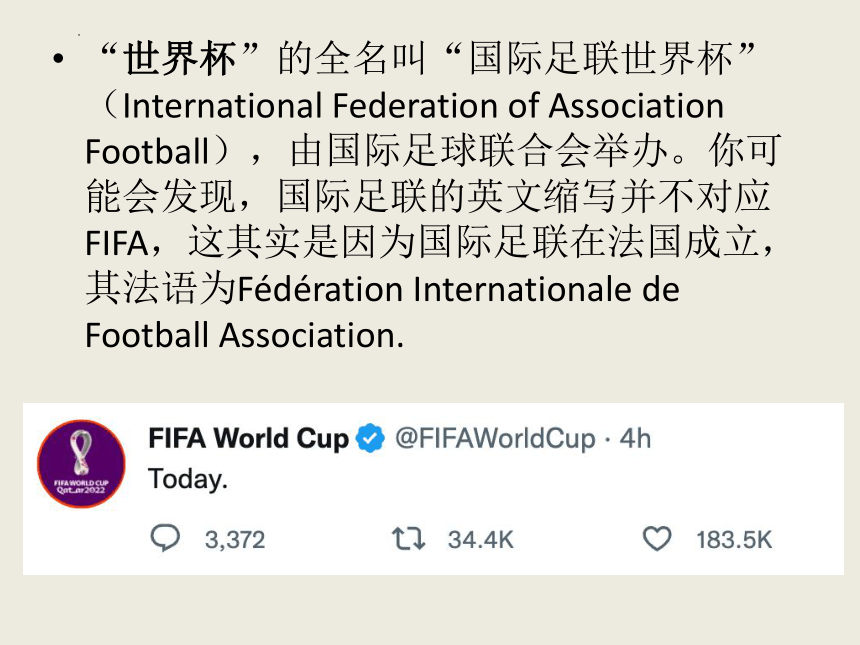860x645 pixels.
Task: Click the text International Federation of Association
Action: click(x=423, y=105)
